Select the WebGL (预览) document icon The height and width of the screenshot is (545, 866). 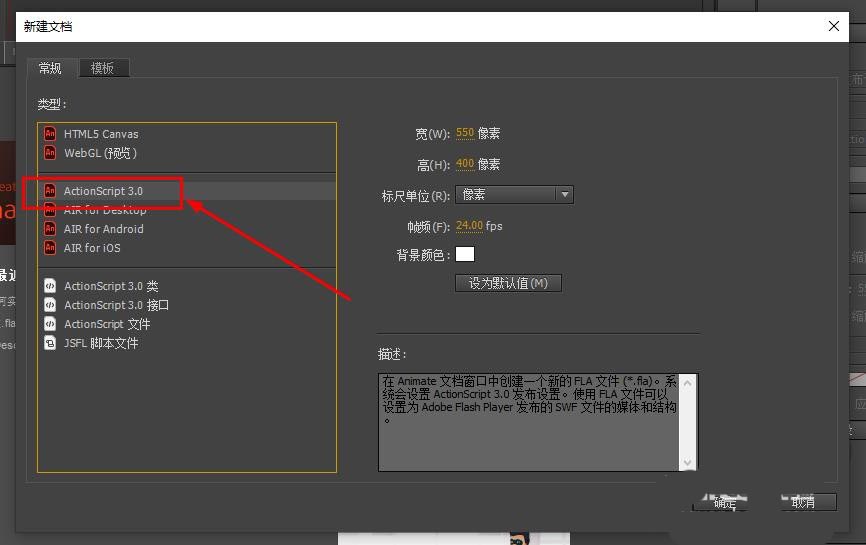(50, 152)
